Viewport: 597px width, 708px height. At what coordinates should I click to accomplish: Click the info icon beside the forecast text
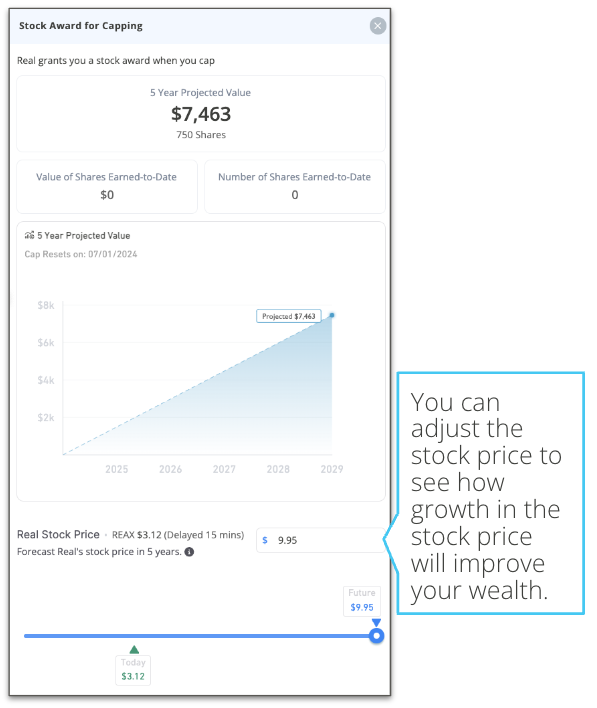(190, 552)
